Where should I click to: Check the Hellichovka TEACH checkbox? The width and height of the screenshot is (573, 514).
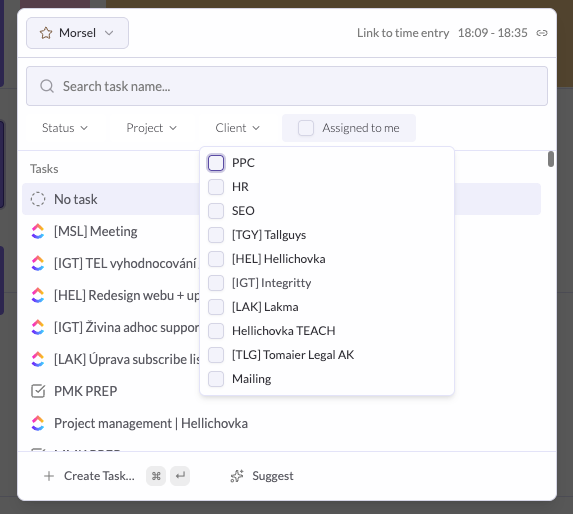tap(216, 331)
